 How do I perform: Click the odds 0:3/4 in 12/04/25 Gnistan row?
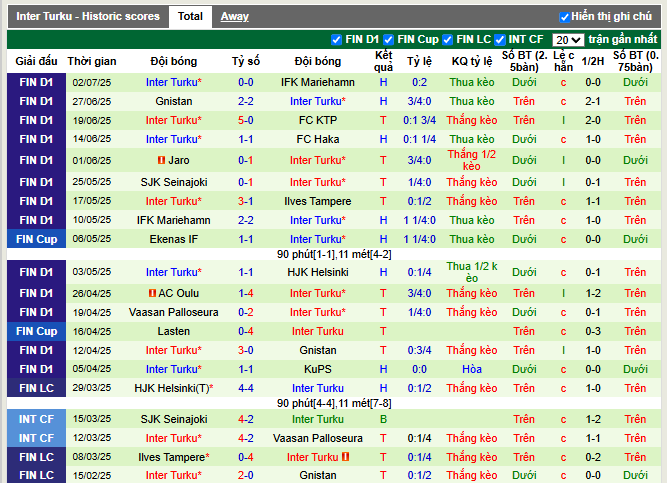pos(419,350)
